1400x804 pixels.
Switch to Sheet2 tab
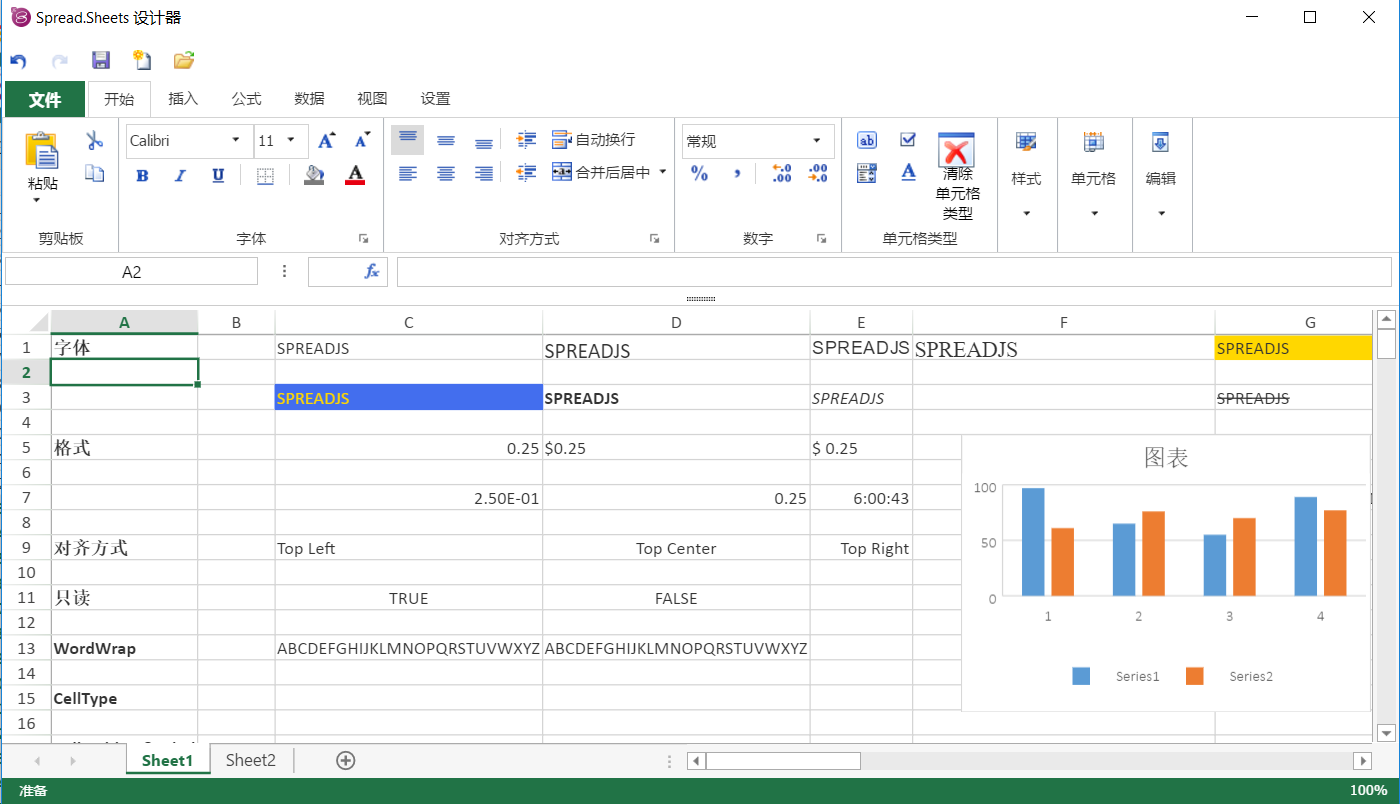[250, 760]
